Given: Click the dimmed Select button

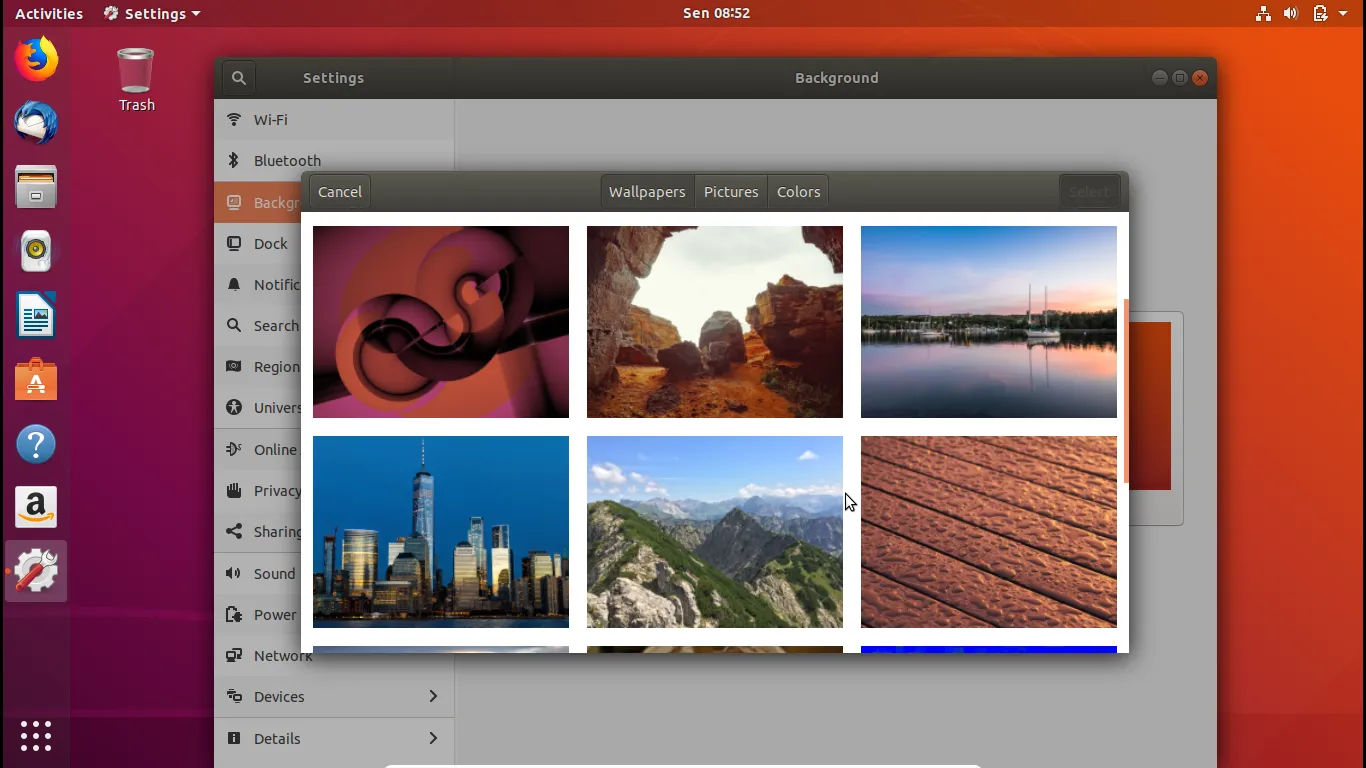Looking at the screenshot, I should 1089,192.
